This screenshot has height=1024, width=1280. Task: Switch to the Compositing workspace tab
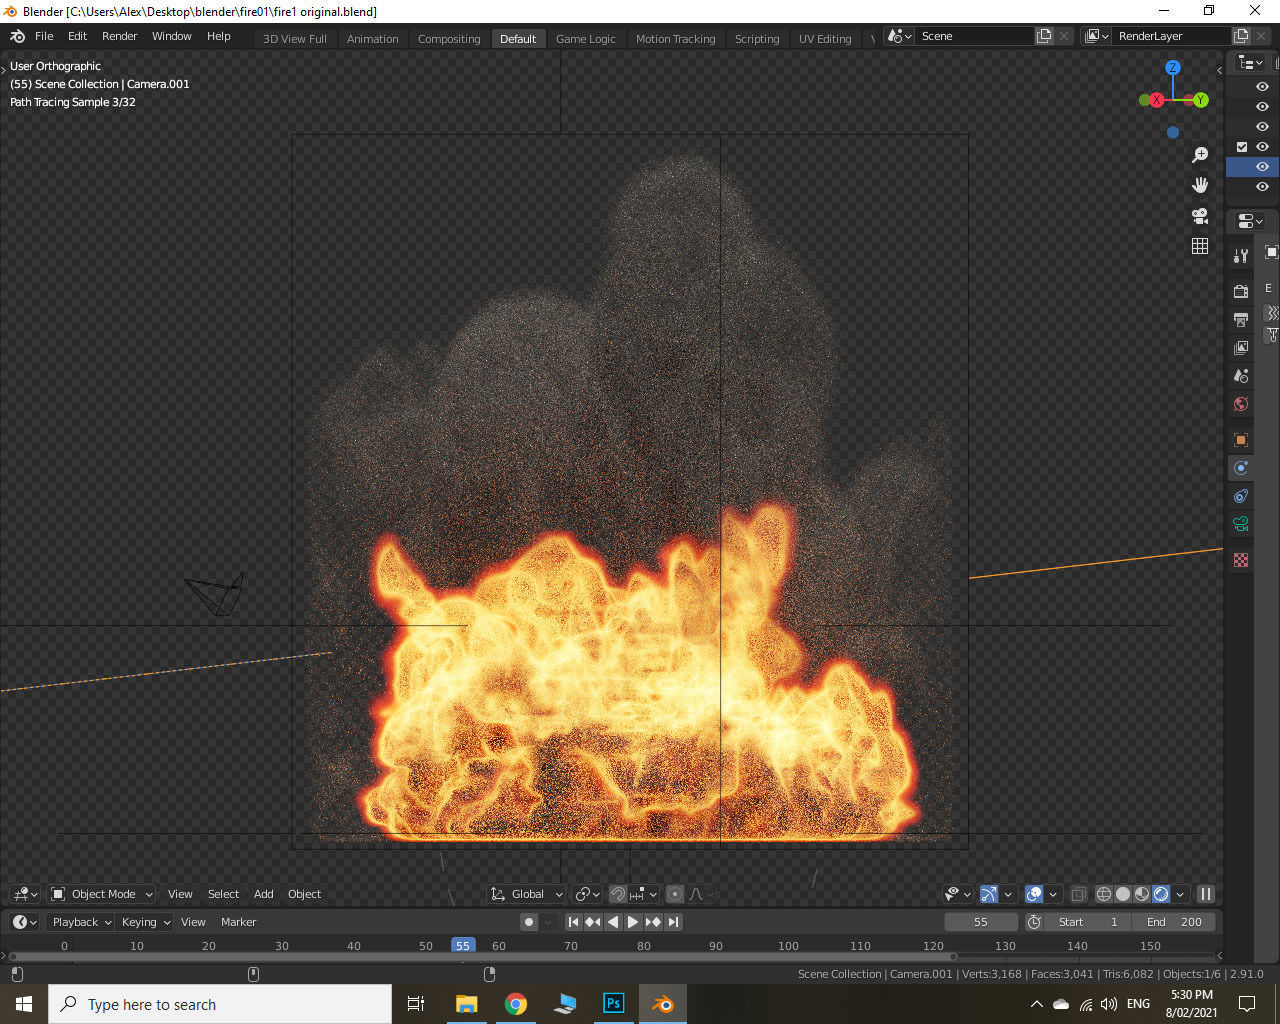click(x=449, y=38)
